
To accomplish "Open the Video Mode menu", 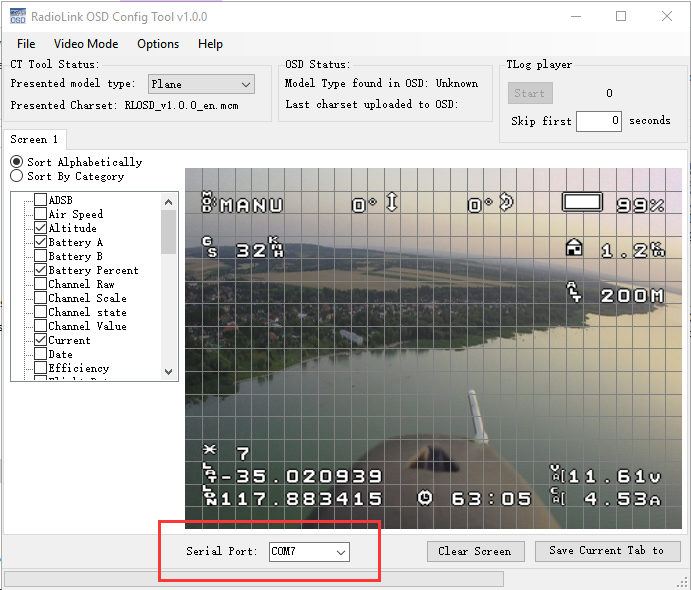I will click(x=86, y=44).
